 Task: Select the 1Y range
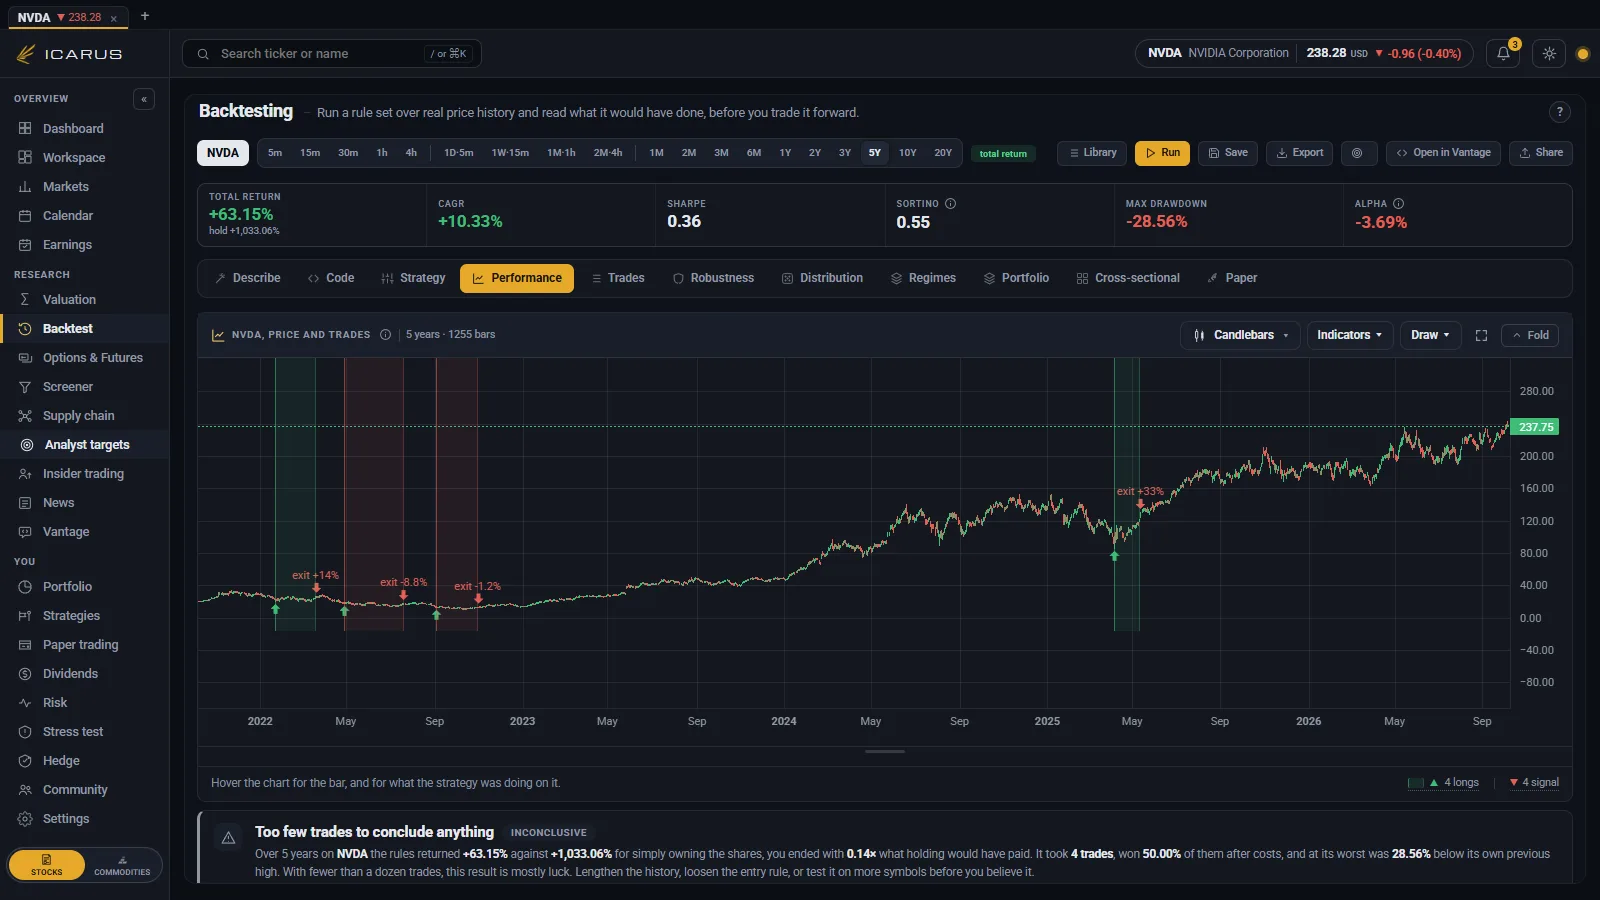(x=785, y=153)
